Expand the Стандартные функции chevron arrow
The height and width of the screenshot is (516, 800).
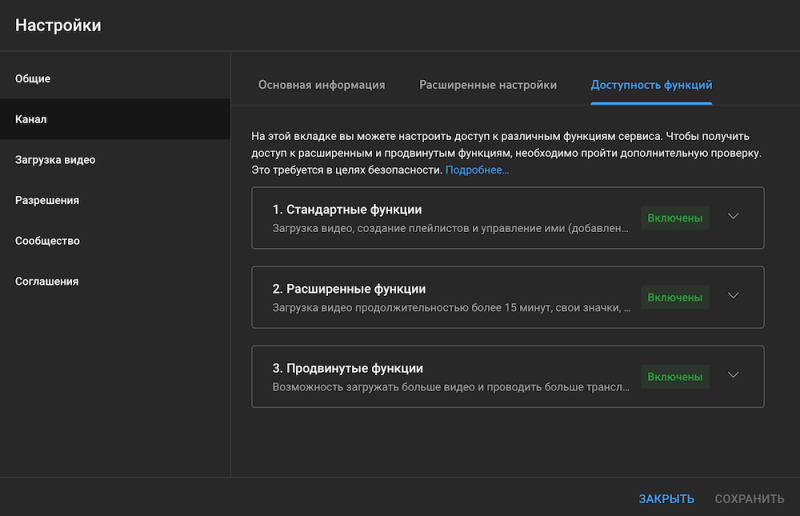pyautogui.click(x=733, y=217)
